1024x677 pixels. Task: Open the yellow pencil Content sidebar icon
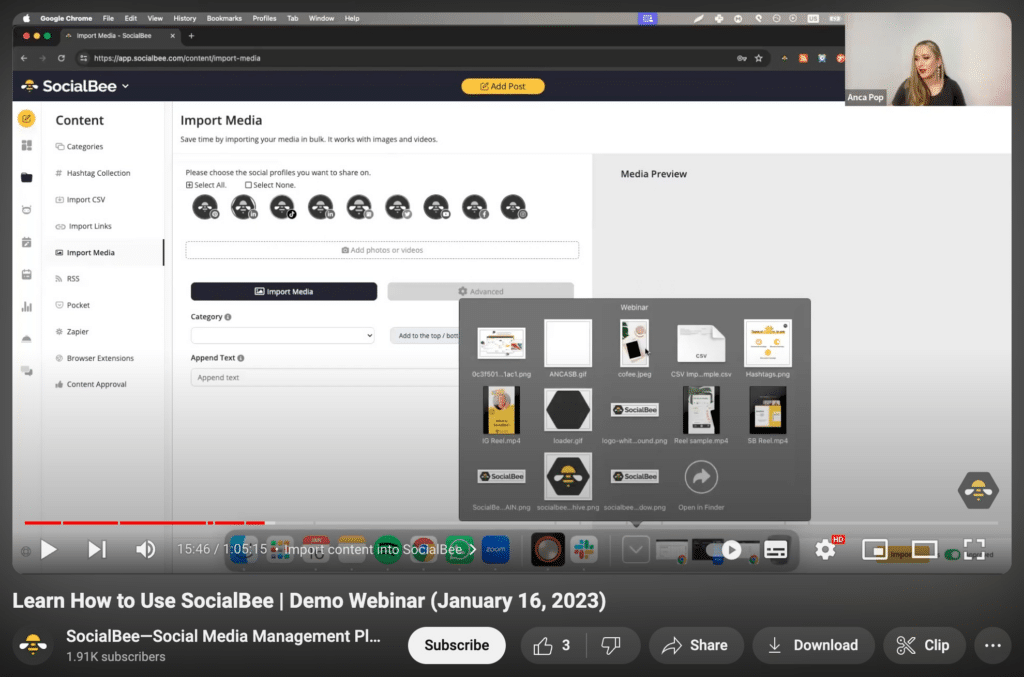click(x=26, y=119)
